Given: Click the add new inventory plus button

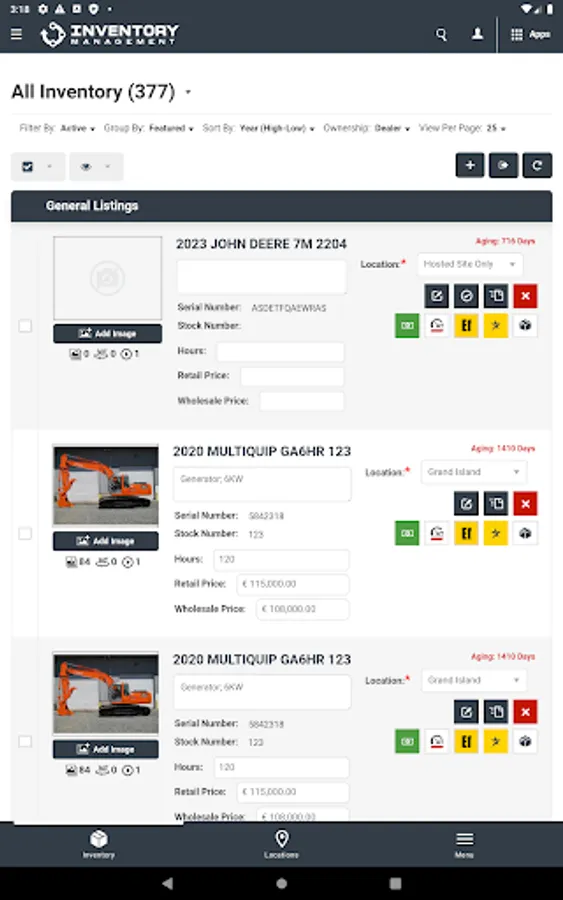Looking at the screenshot, I should click(x=469, y=165).
